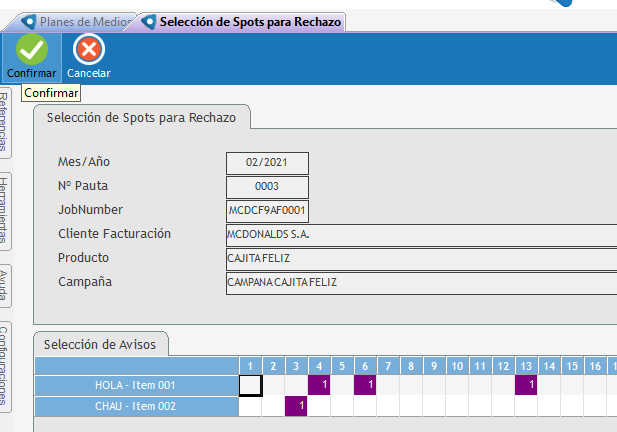Select the HOLA - Item 001 row header
This screenshot has width=617, height=432.
point(136,385)
